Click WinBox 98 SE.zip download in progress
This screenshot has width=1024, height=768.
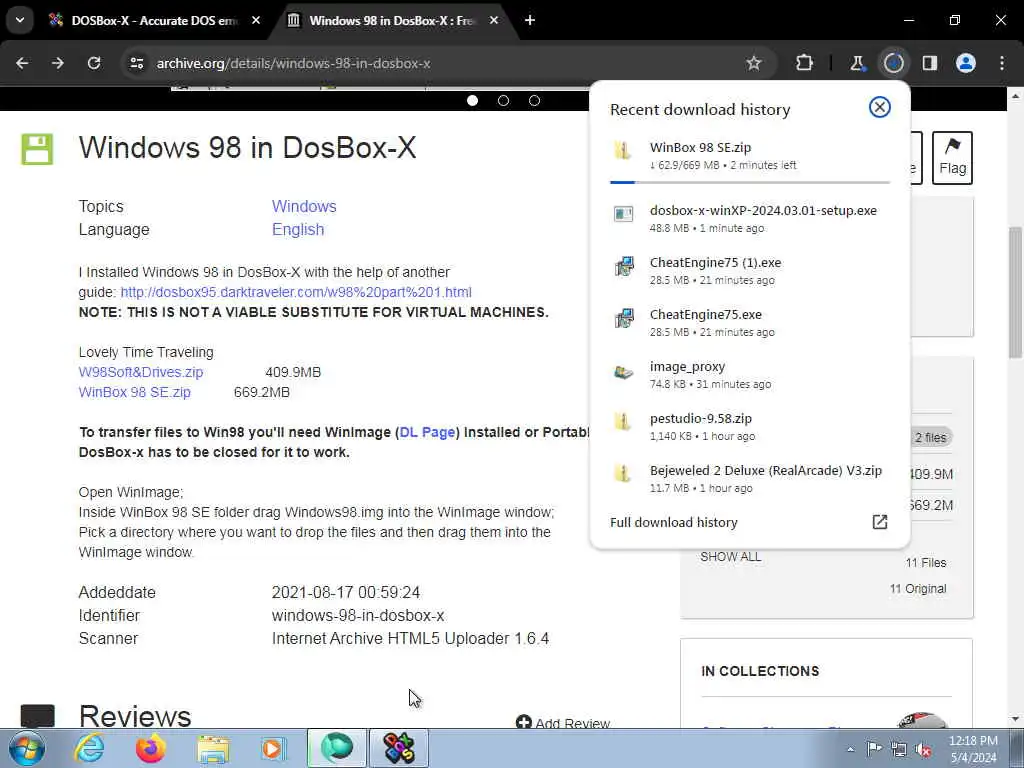coord(749,155)
